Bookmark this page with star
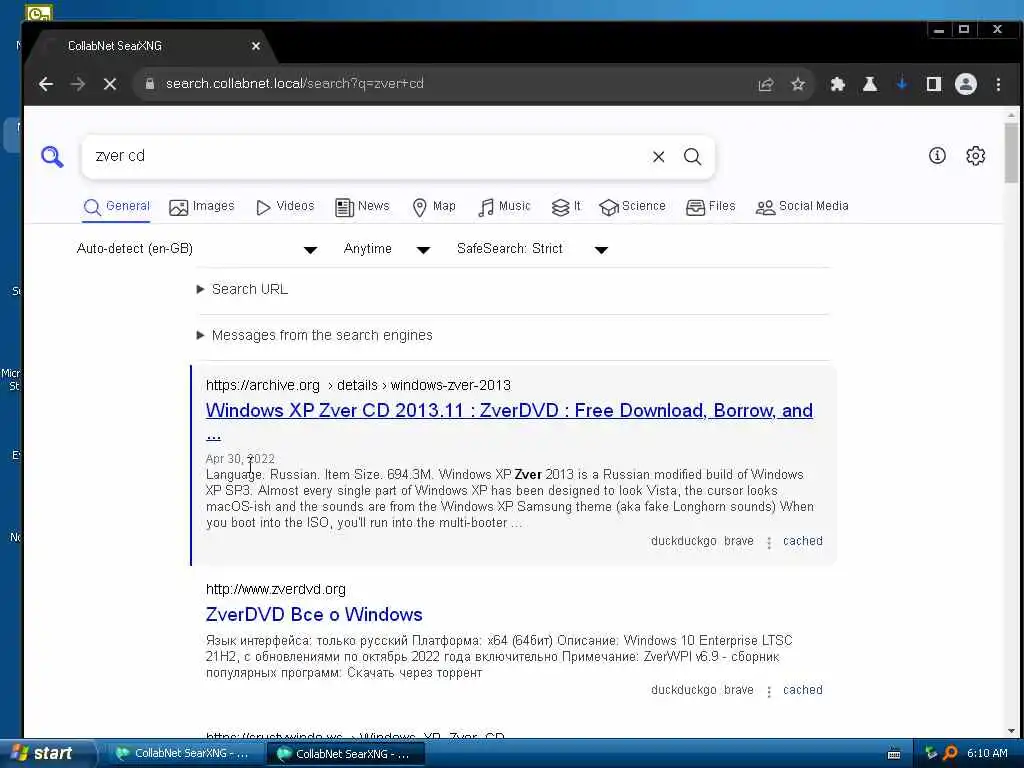1024x768 pixels. (797, 84)
